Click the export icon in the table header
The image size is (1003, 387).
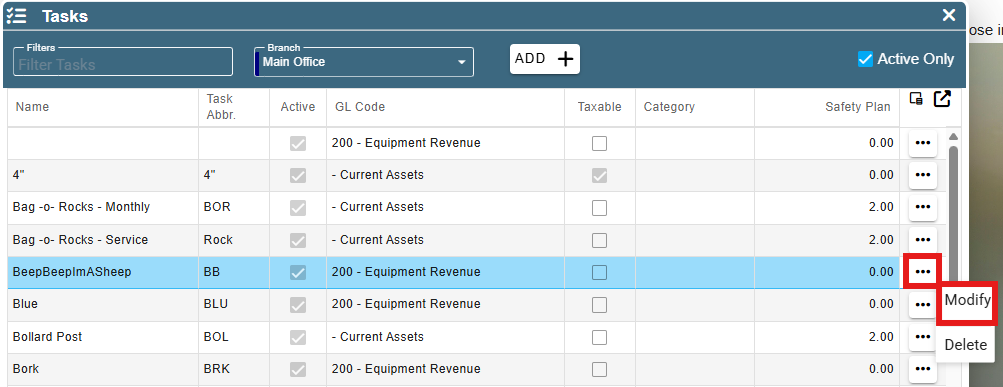click(x=942, y=99)
